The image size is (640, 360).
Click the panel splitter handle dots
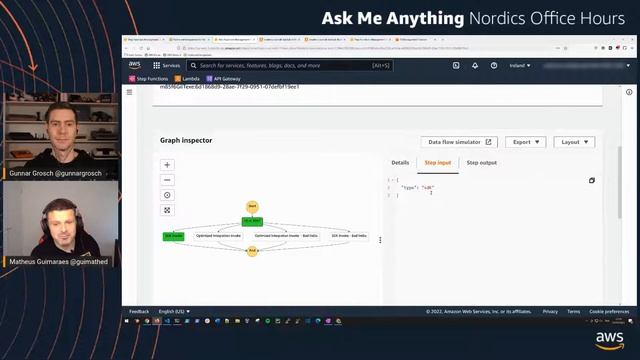click(380, 240)
